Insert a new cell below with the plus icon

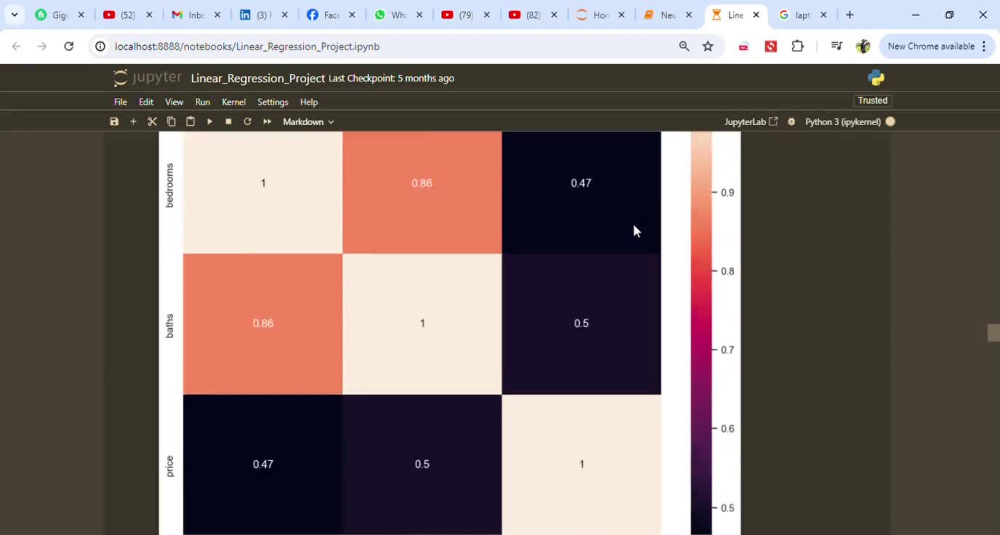[133, 121]
